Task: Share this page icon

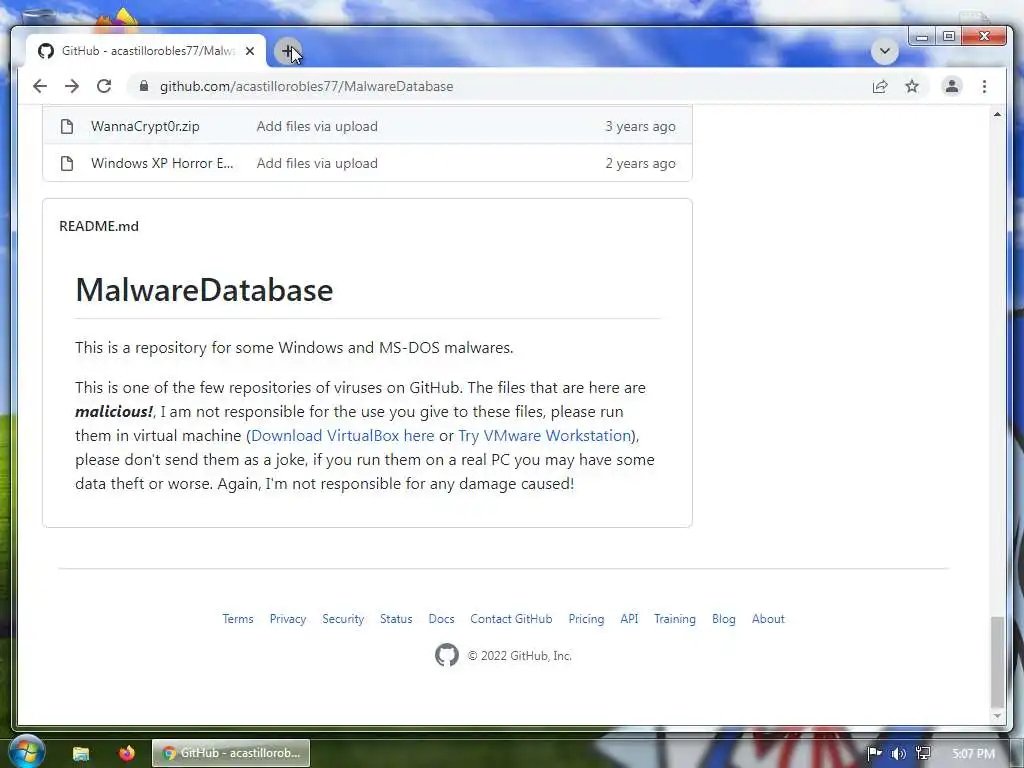Action: click(880, 86)
